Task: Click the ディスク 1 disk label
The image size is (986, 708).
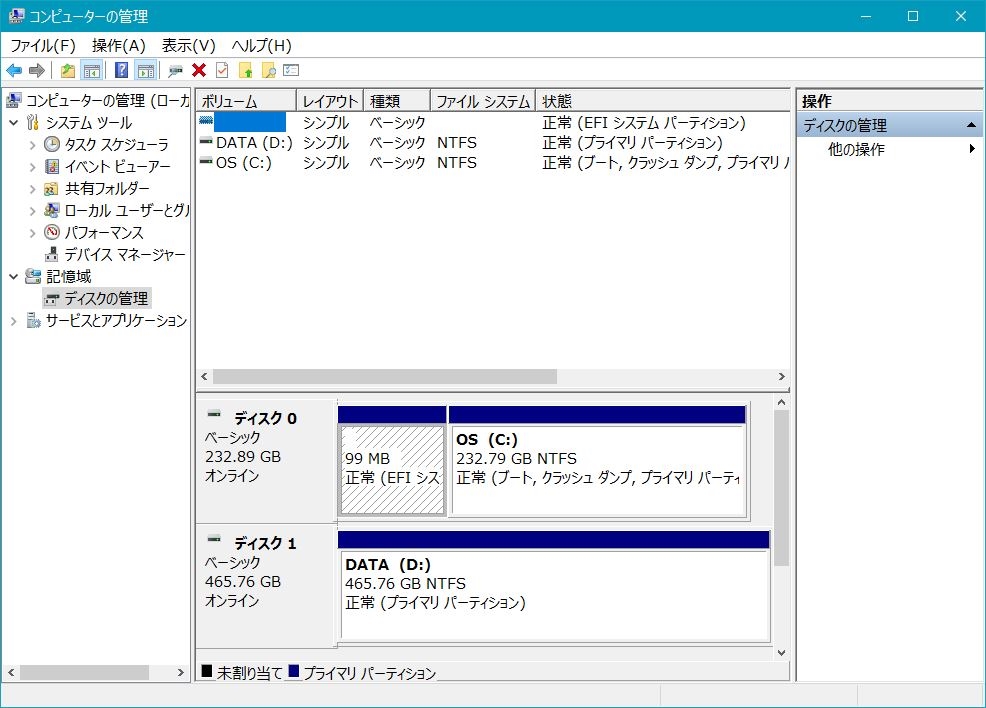Action: [265, 543]
